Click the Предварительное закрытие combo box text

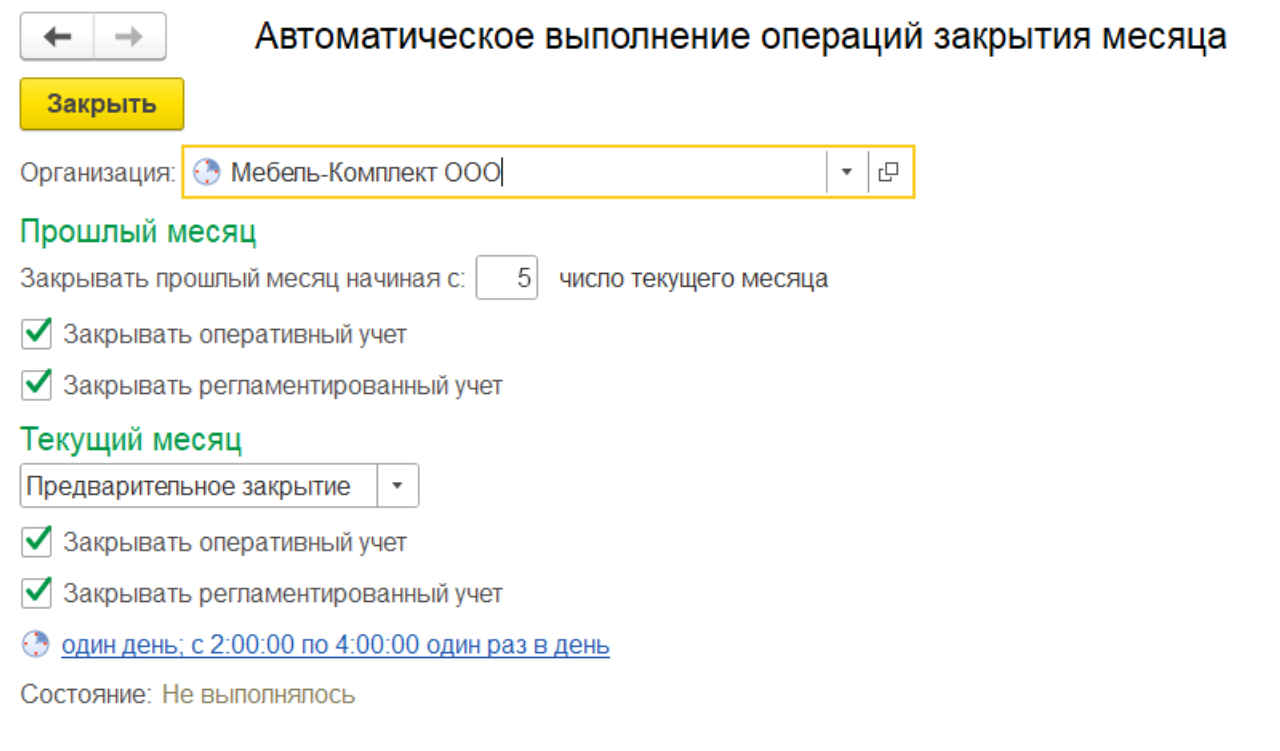coord(190,486)
